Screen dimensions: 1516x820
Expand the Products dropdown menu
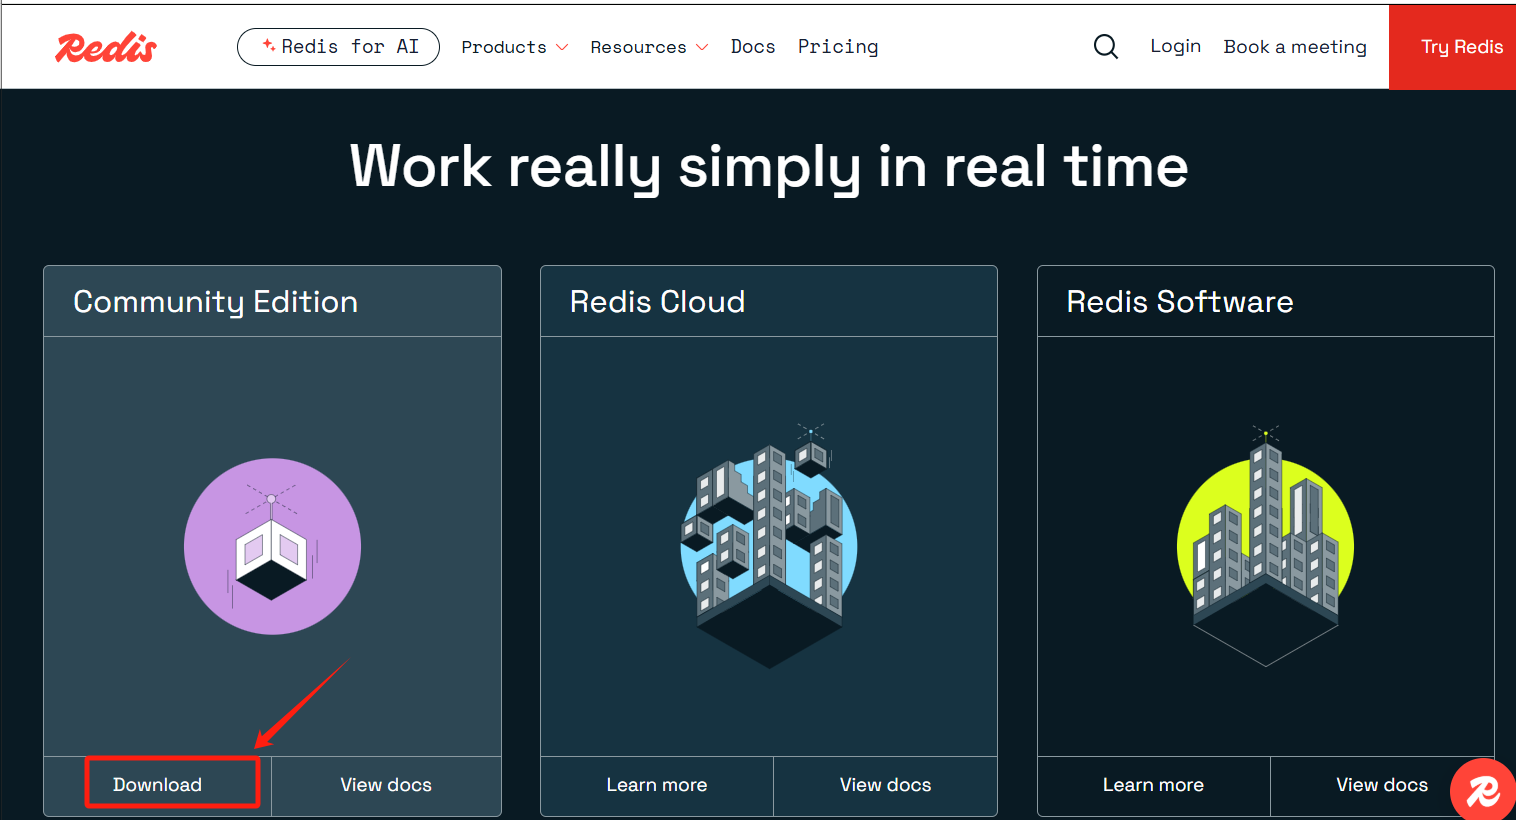[x=514, y=47]
